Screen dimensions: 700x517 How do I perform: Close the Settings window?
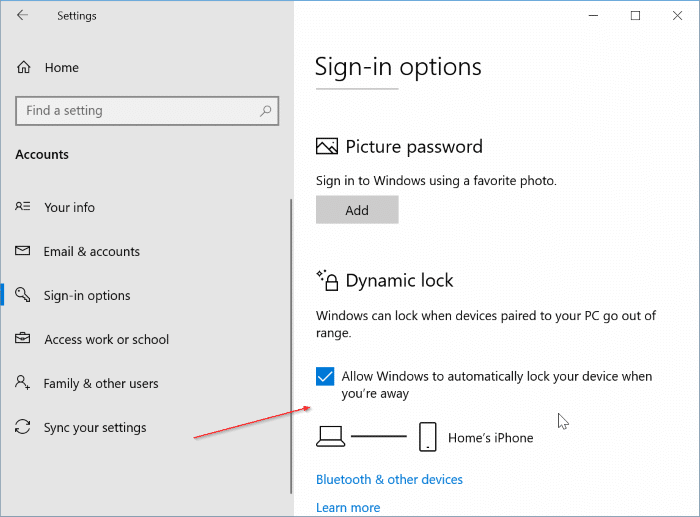point(677,16)
